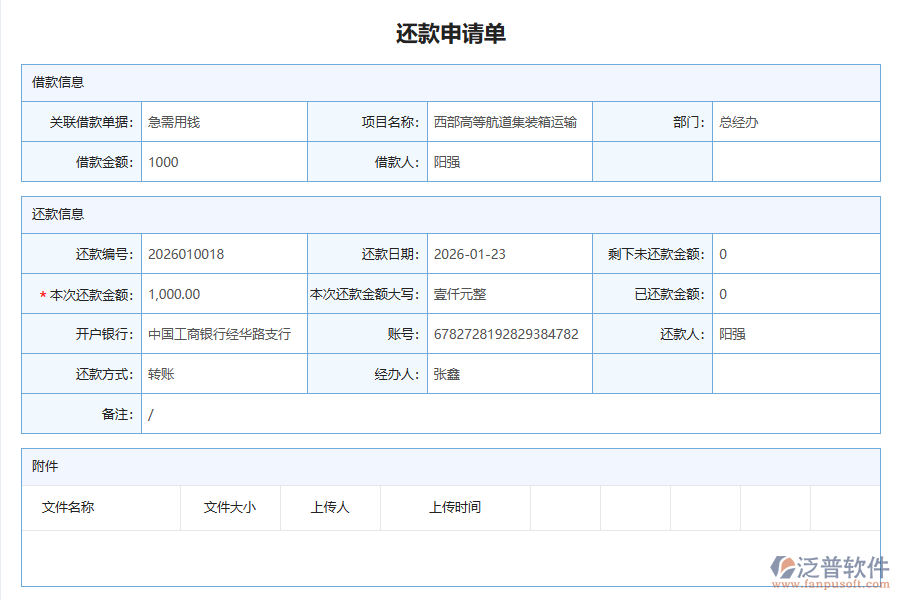Viewport: 900px width, 600px height.
Task: Click the 还款申请单 page title
Action: [450, 33]
